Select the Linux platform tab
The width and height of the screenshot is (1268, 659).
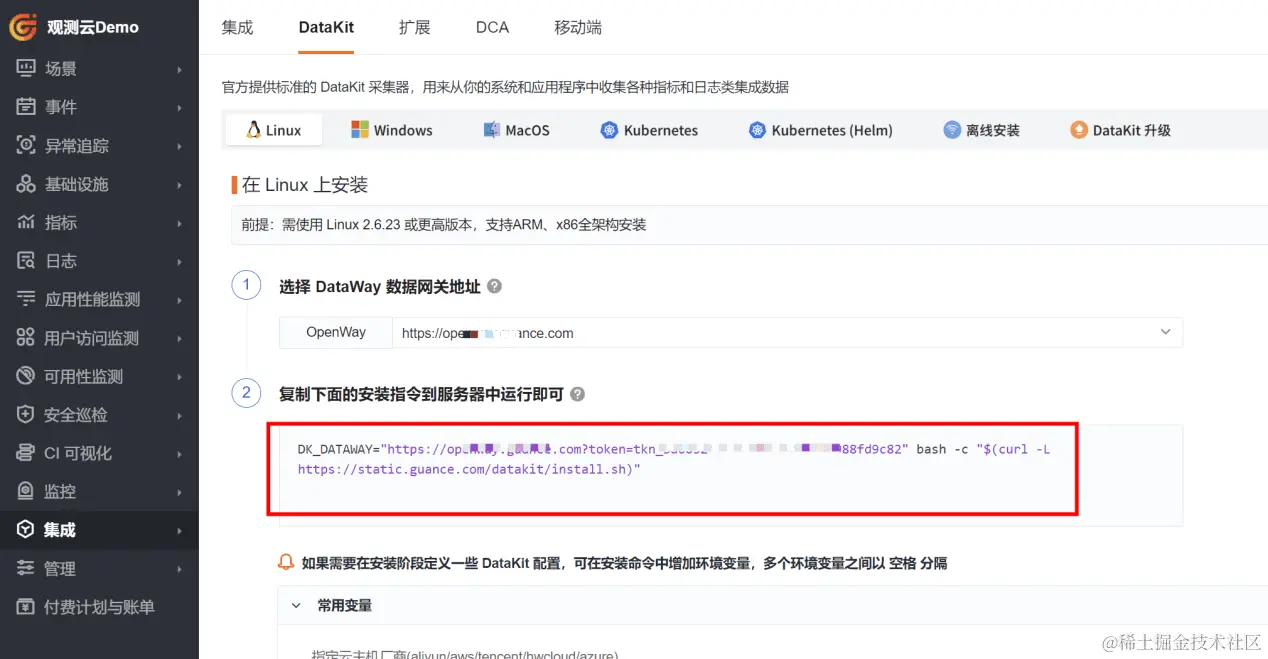coord(274,130)
